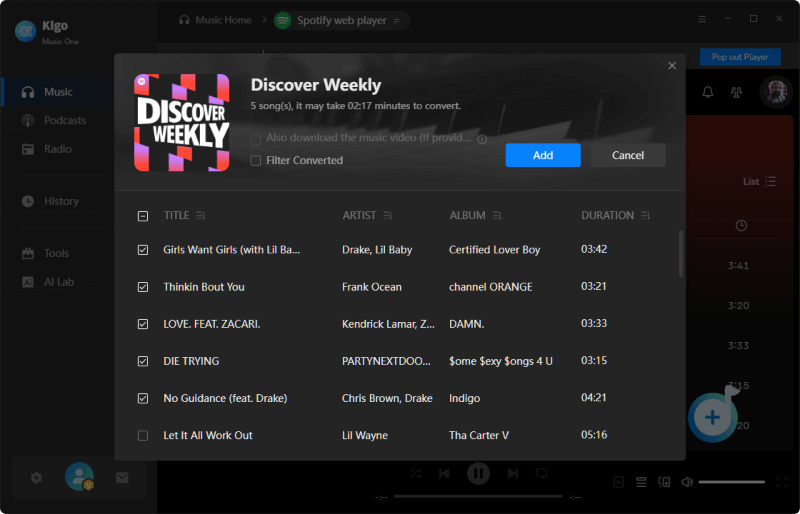
Task: Go to Music Home breadcrumb
Action: [215, 20]
